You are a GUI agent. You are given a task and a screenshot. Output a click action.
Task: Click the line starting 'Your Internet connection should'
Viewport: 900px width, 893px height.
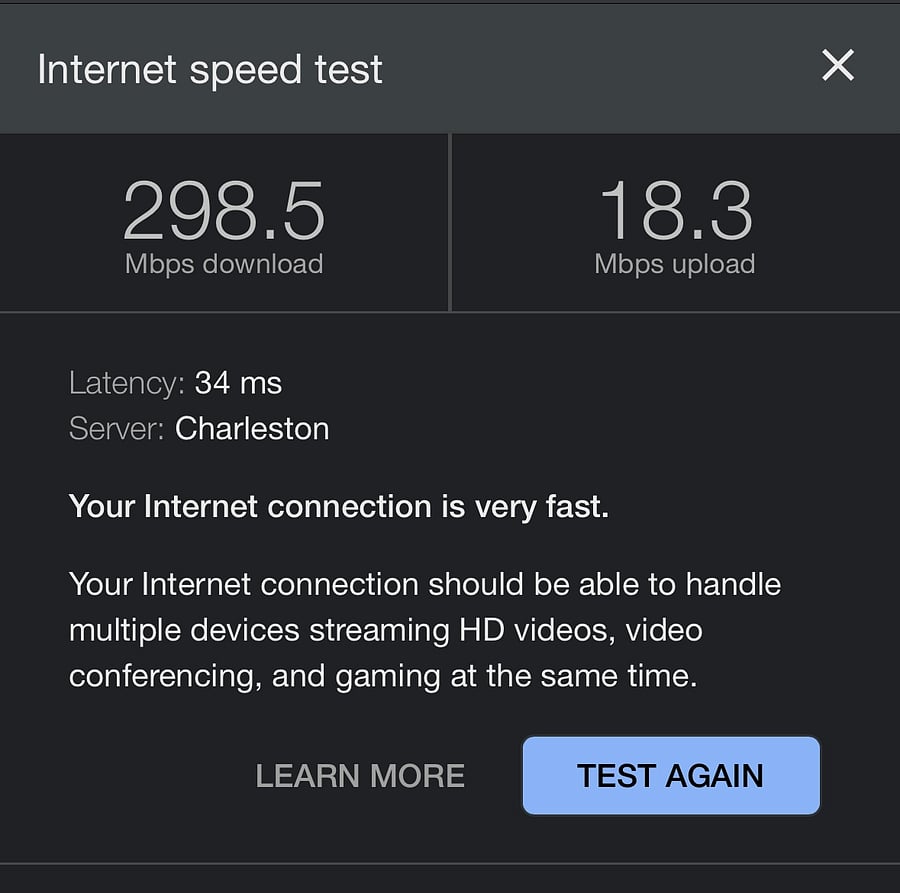(425, 585)
